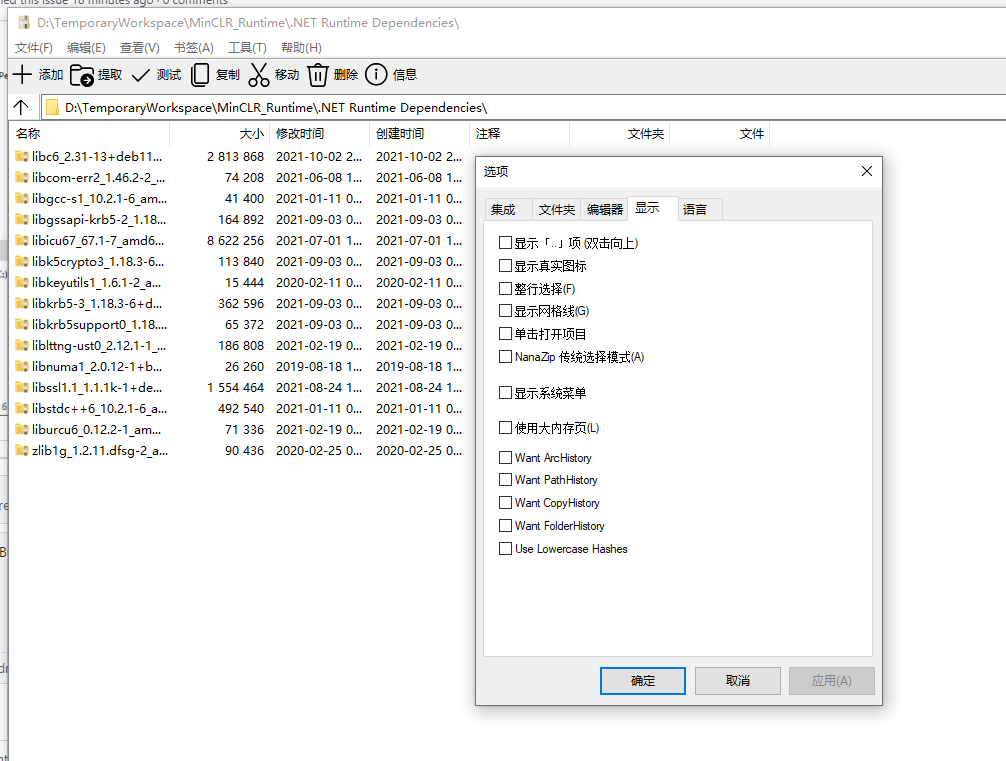Select the 显示 tab
The width and height of the screenshot is (1006, 761).
[652, 209]
